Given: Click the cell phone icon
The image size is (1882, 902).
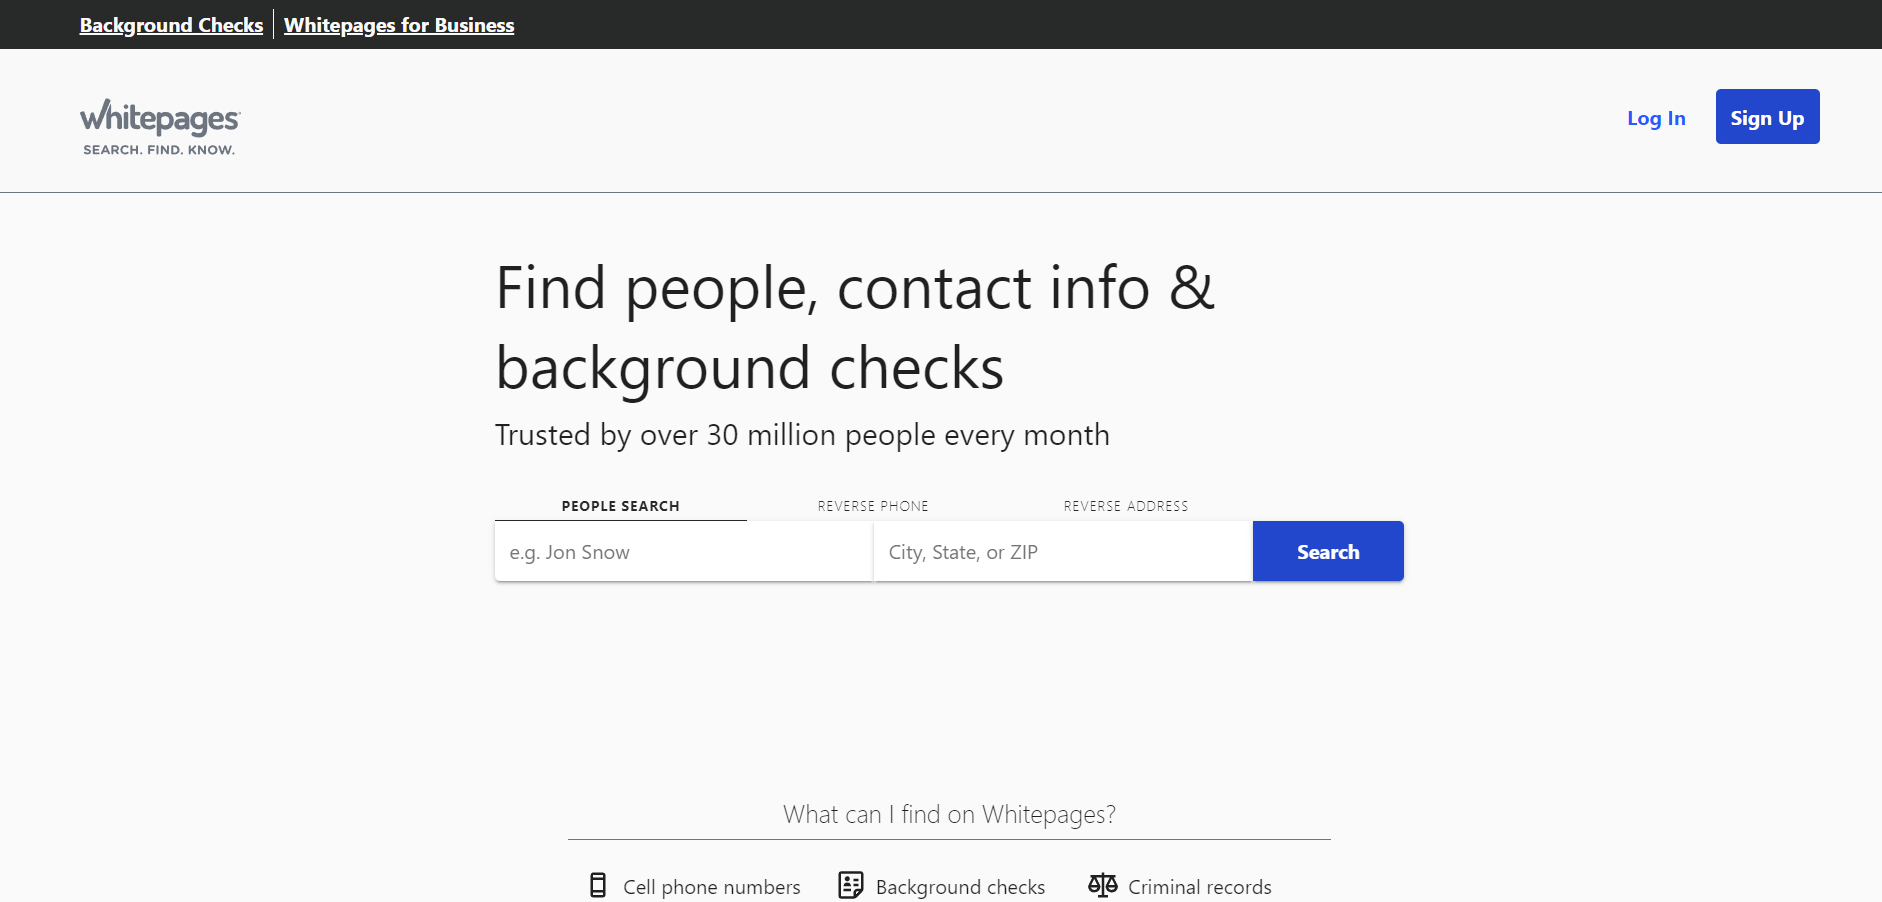Looking at the screenshot, I should (x=598, y=885).
